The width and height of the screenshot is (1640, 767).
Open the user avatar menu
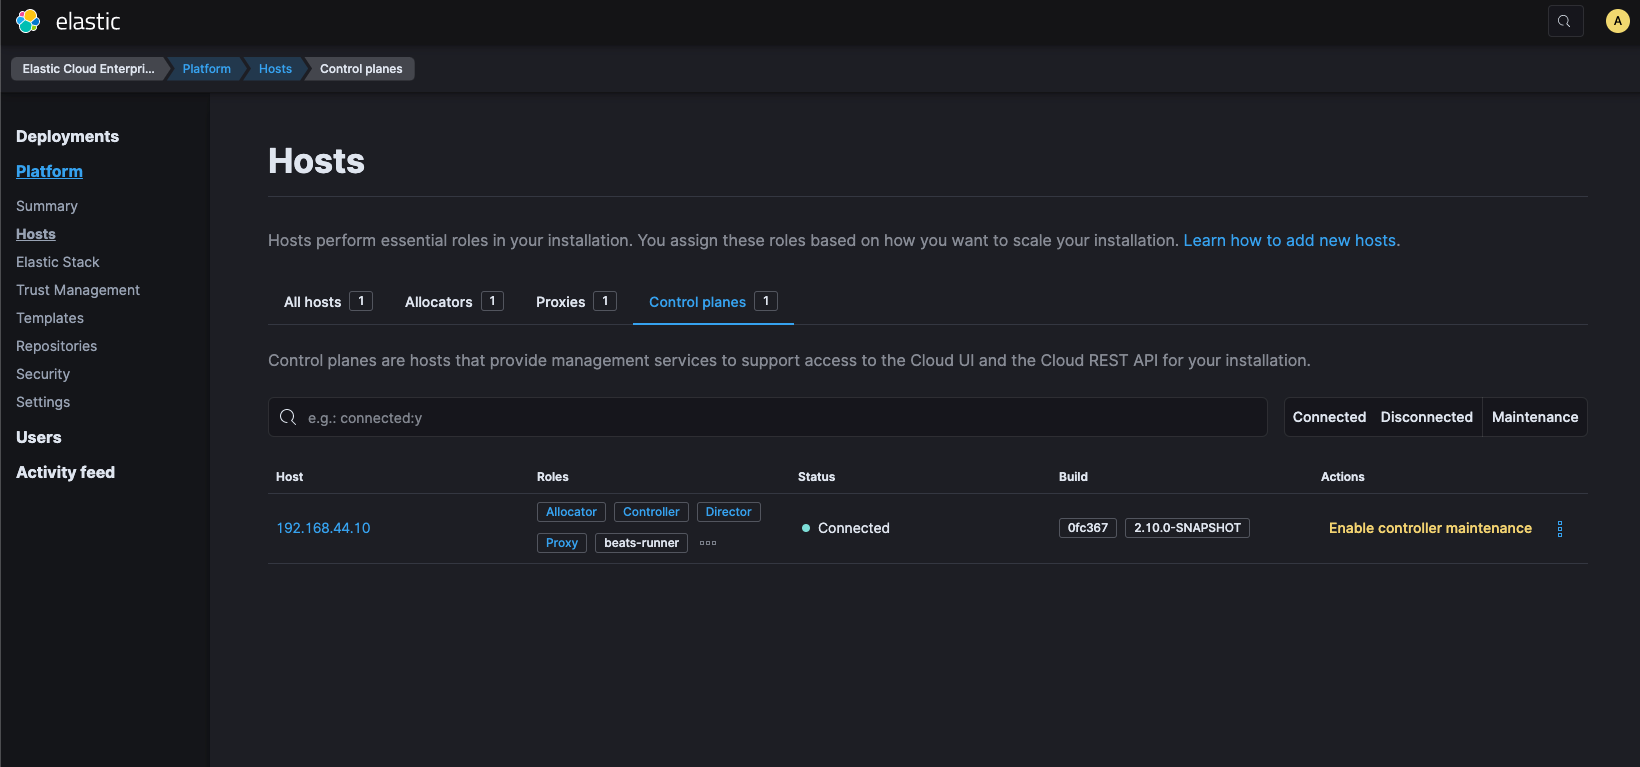1617,21
